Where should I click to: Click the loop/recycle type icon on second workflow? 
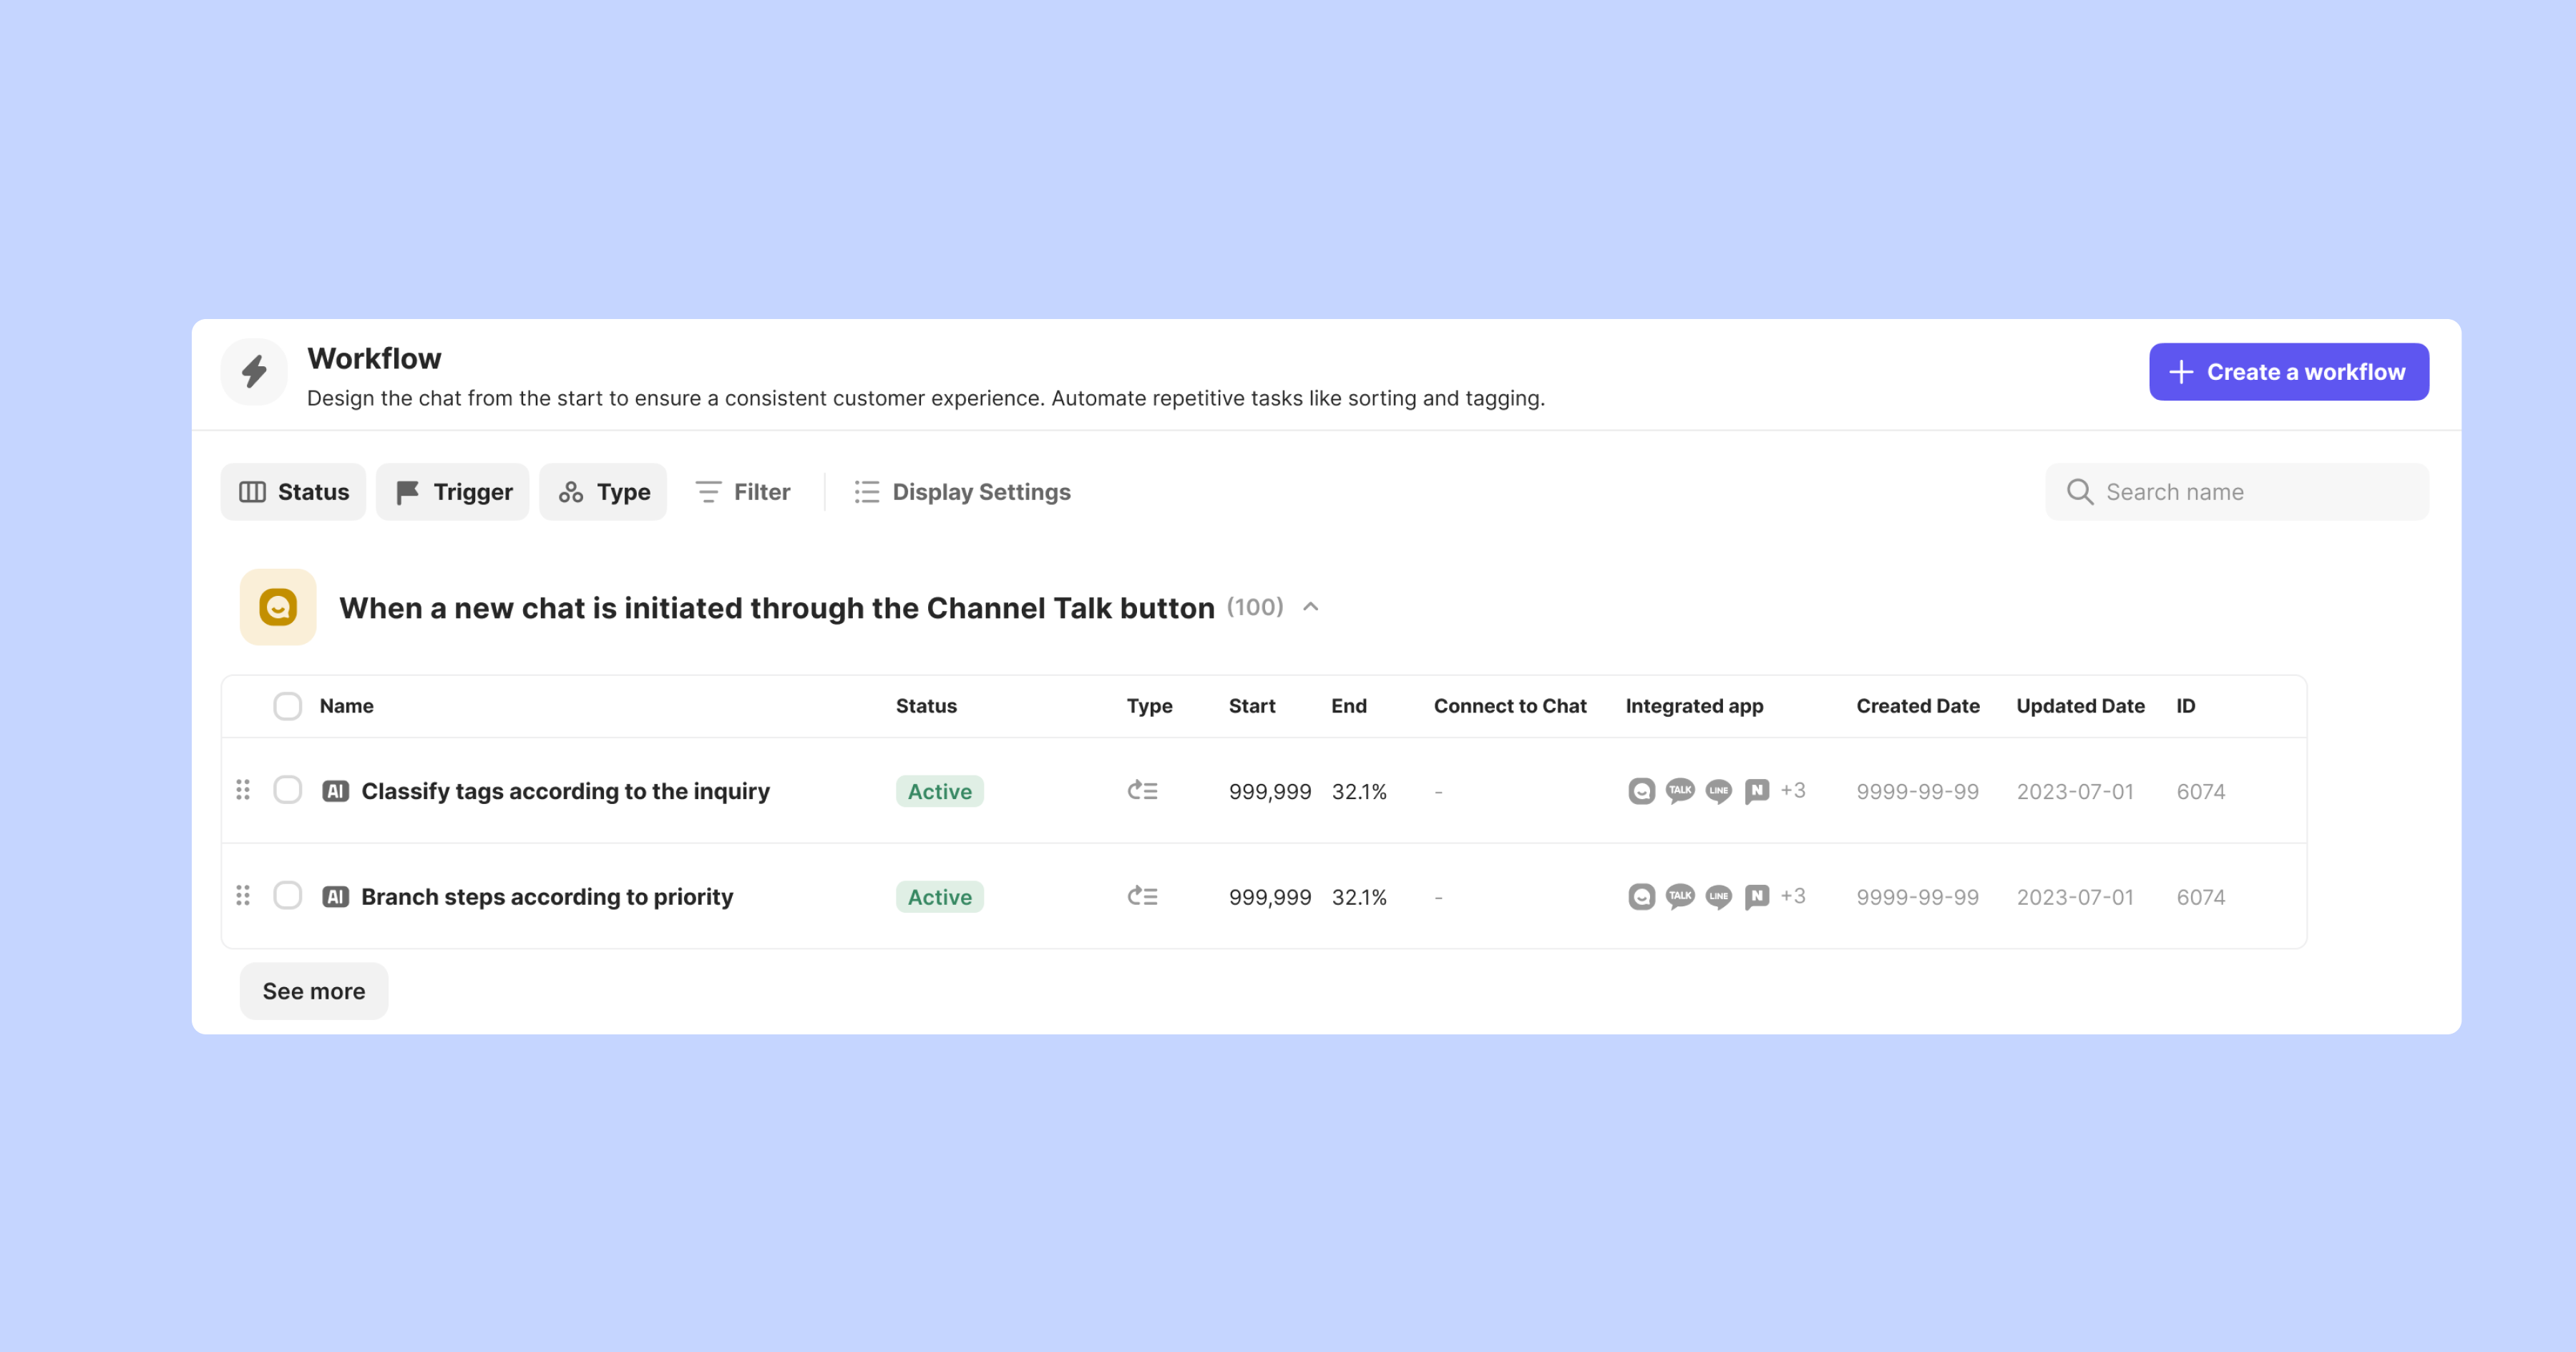[1143, 896]
